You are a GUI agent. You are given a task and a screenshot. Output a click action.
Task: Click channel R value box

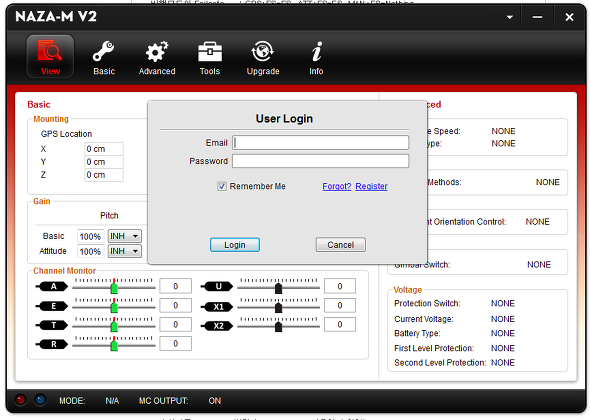pos(175,344)
